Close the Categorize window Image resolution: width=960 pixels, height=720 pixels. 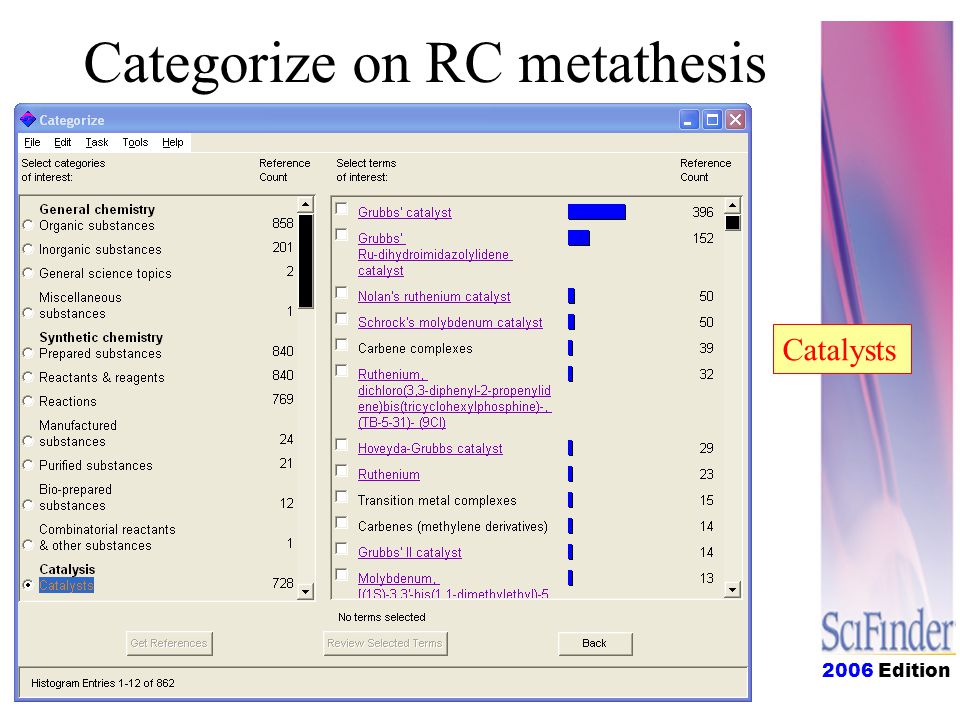[735, 119]
